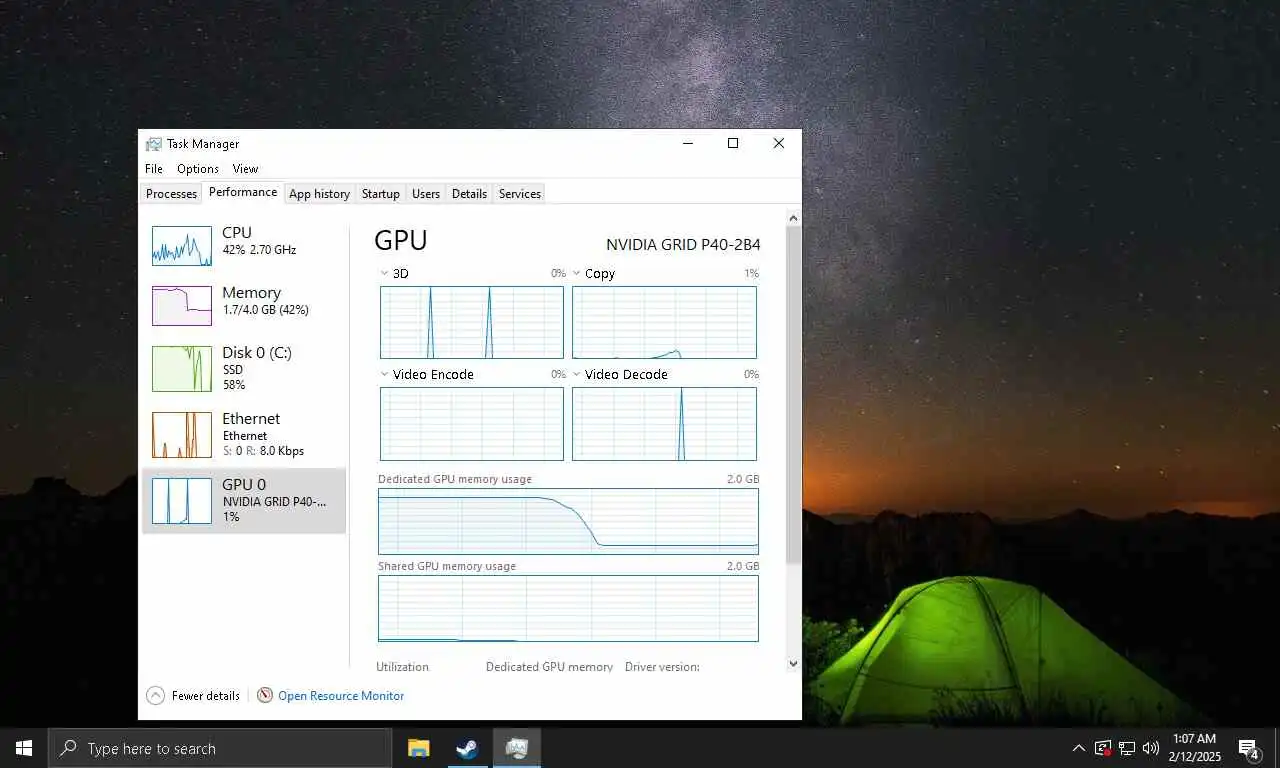
Task: Open the 3D engine graph dropdown
Action: coord(385,273)
